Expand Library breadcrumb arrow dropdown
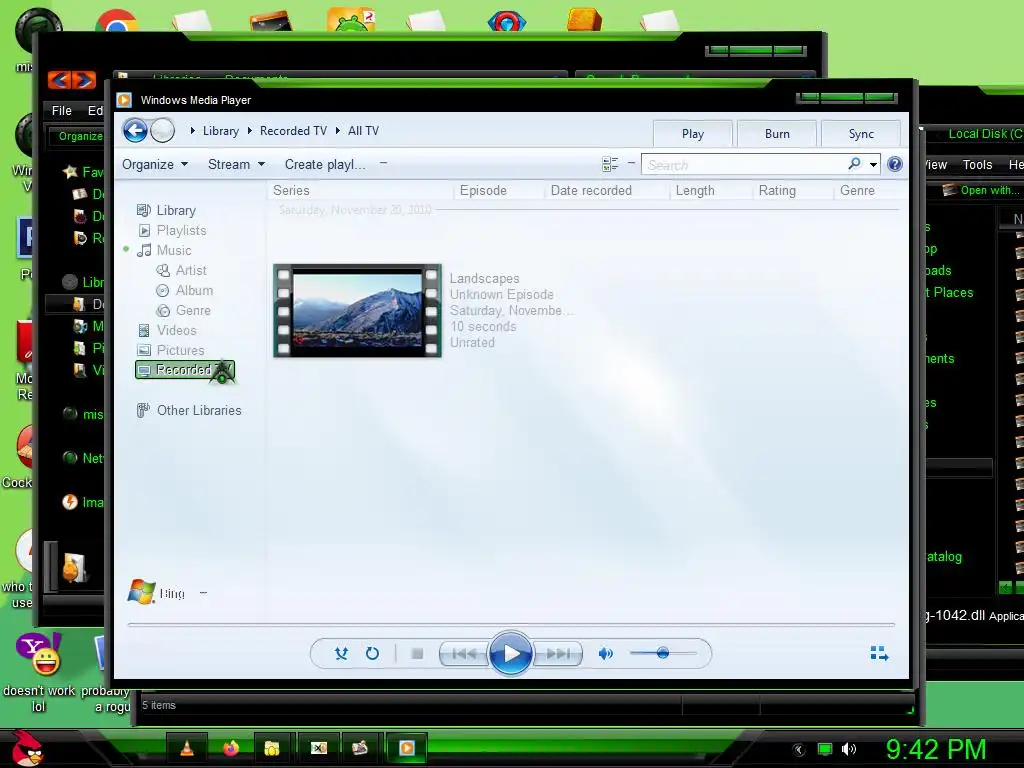 [193, 131]
